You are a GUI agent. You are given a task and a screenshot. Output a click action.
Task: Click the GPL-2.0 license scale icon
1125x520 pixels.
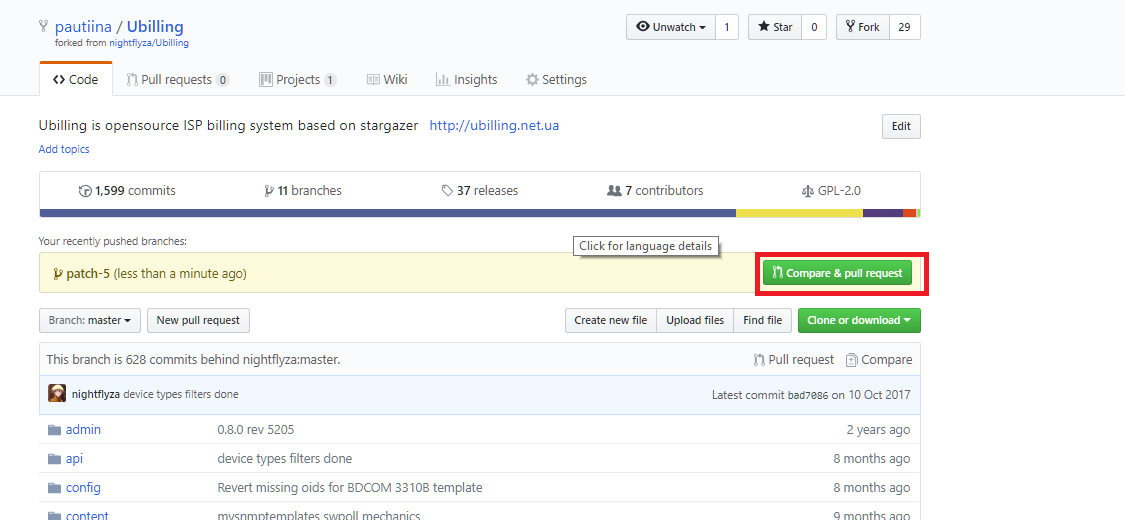point(808,191)
